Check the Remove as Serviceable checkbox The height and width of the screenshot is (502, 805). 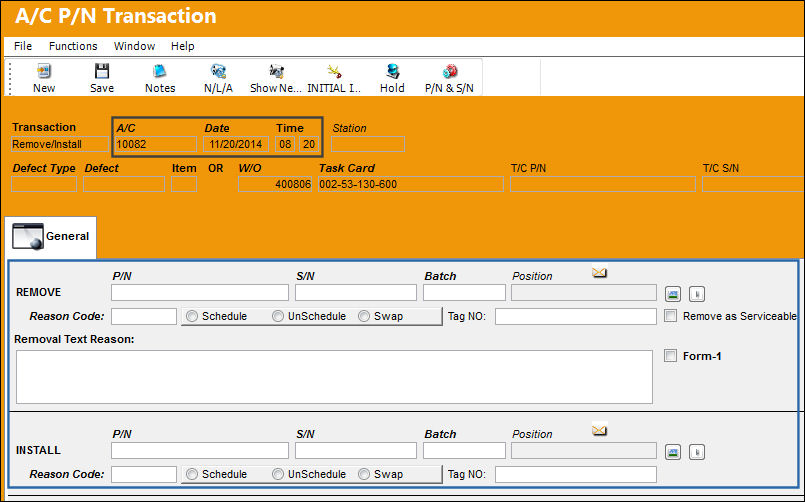click(670, 316)
